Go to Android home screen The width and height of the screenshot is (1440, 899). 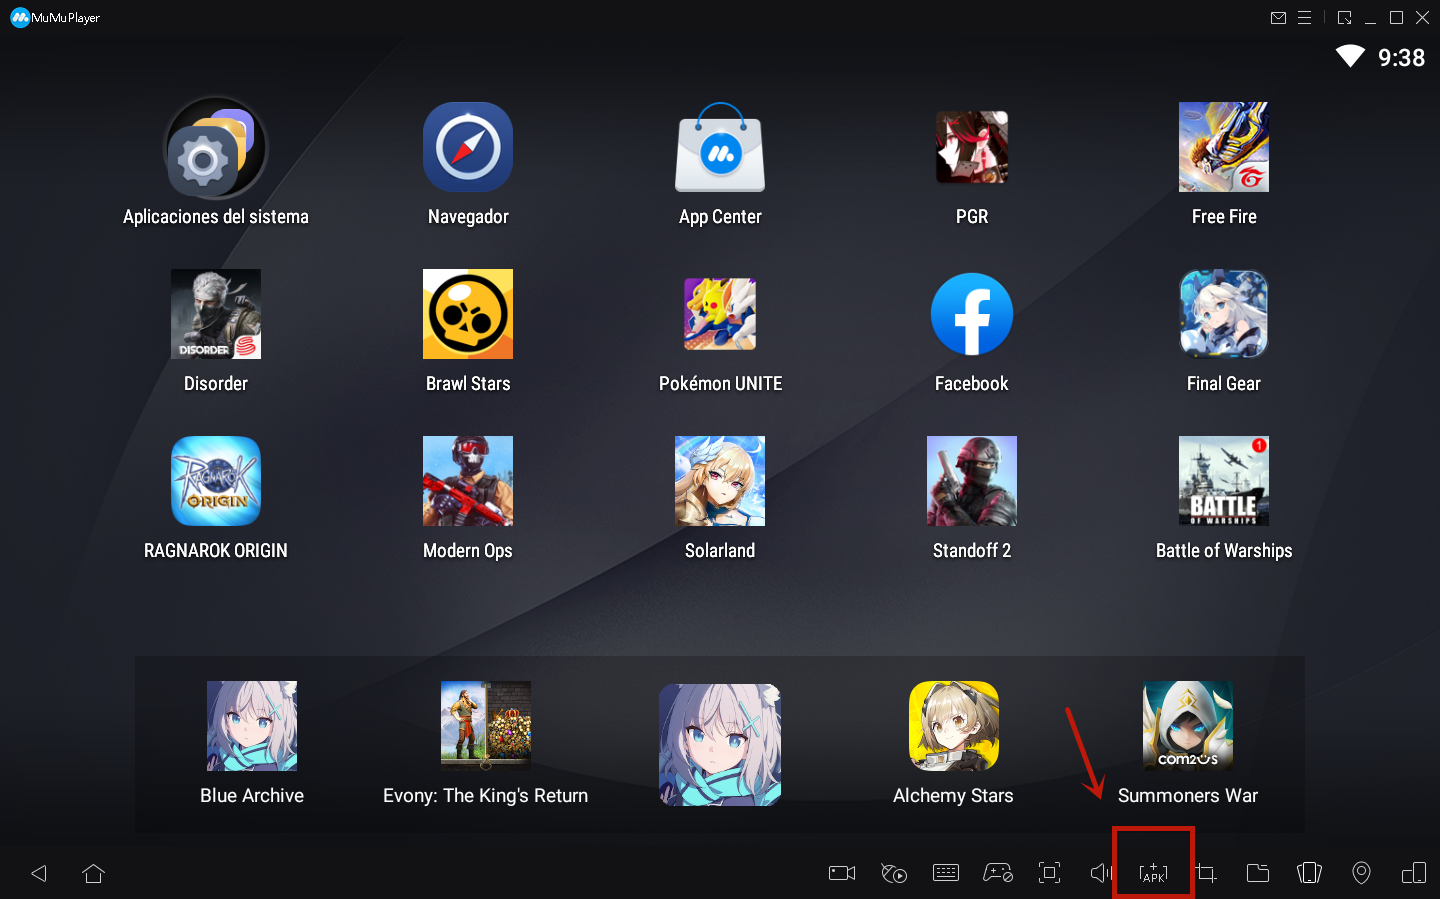(x=94, y=873)
